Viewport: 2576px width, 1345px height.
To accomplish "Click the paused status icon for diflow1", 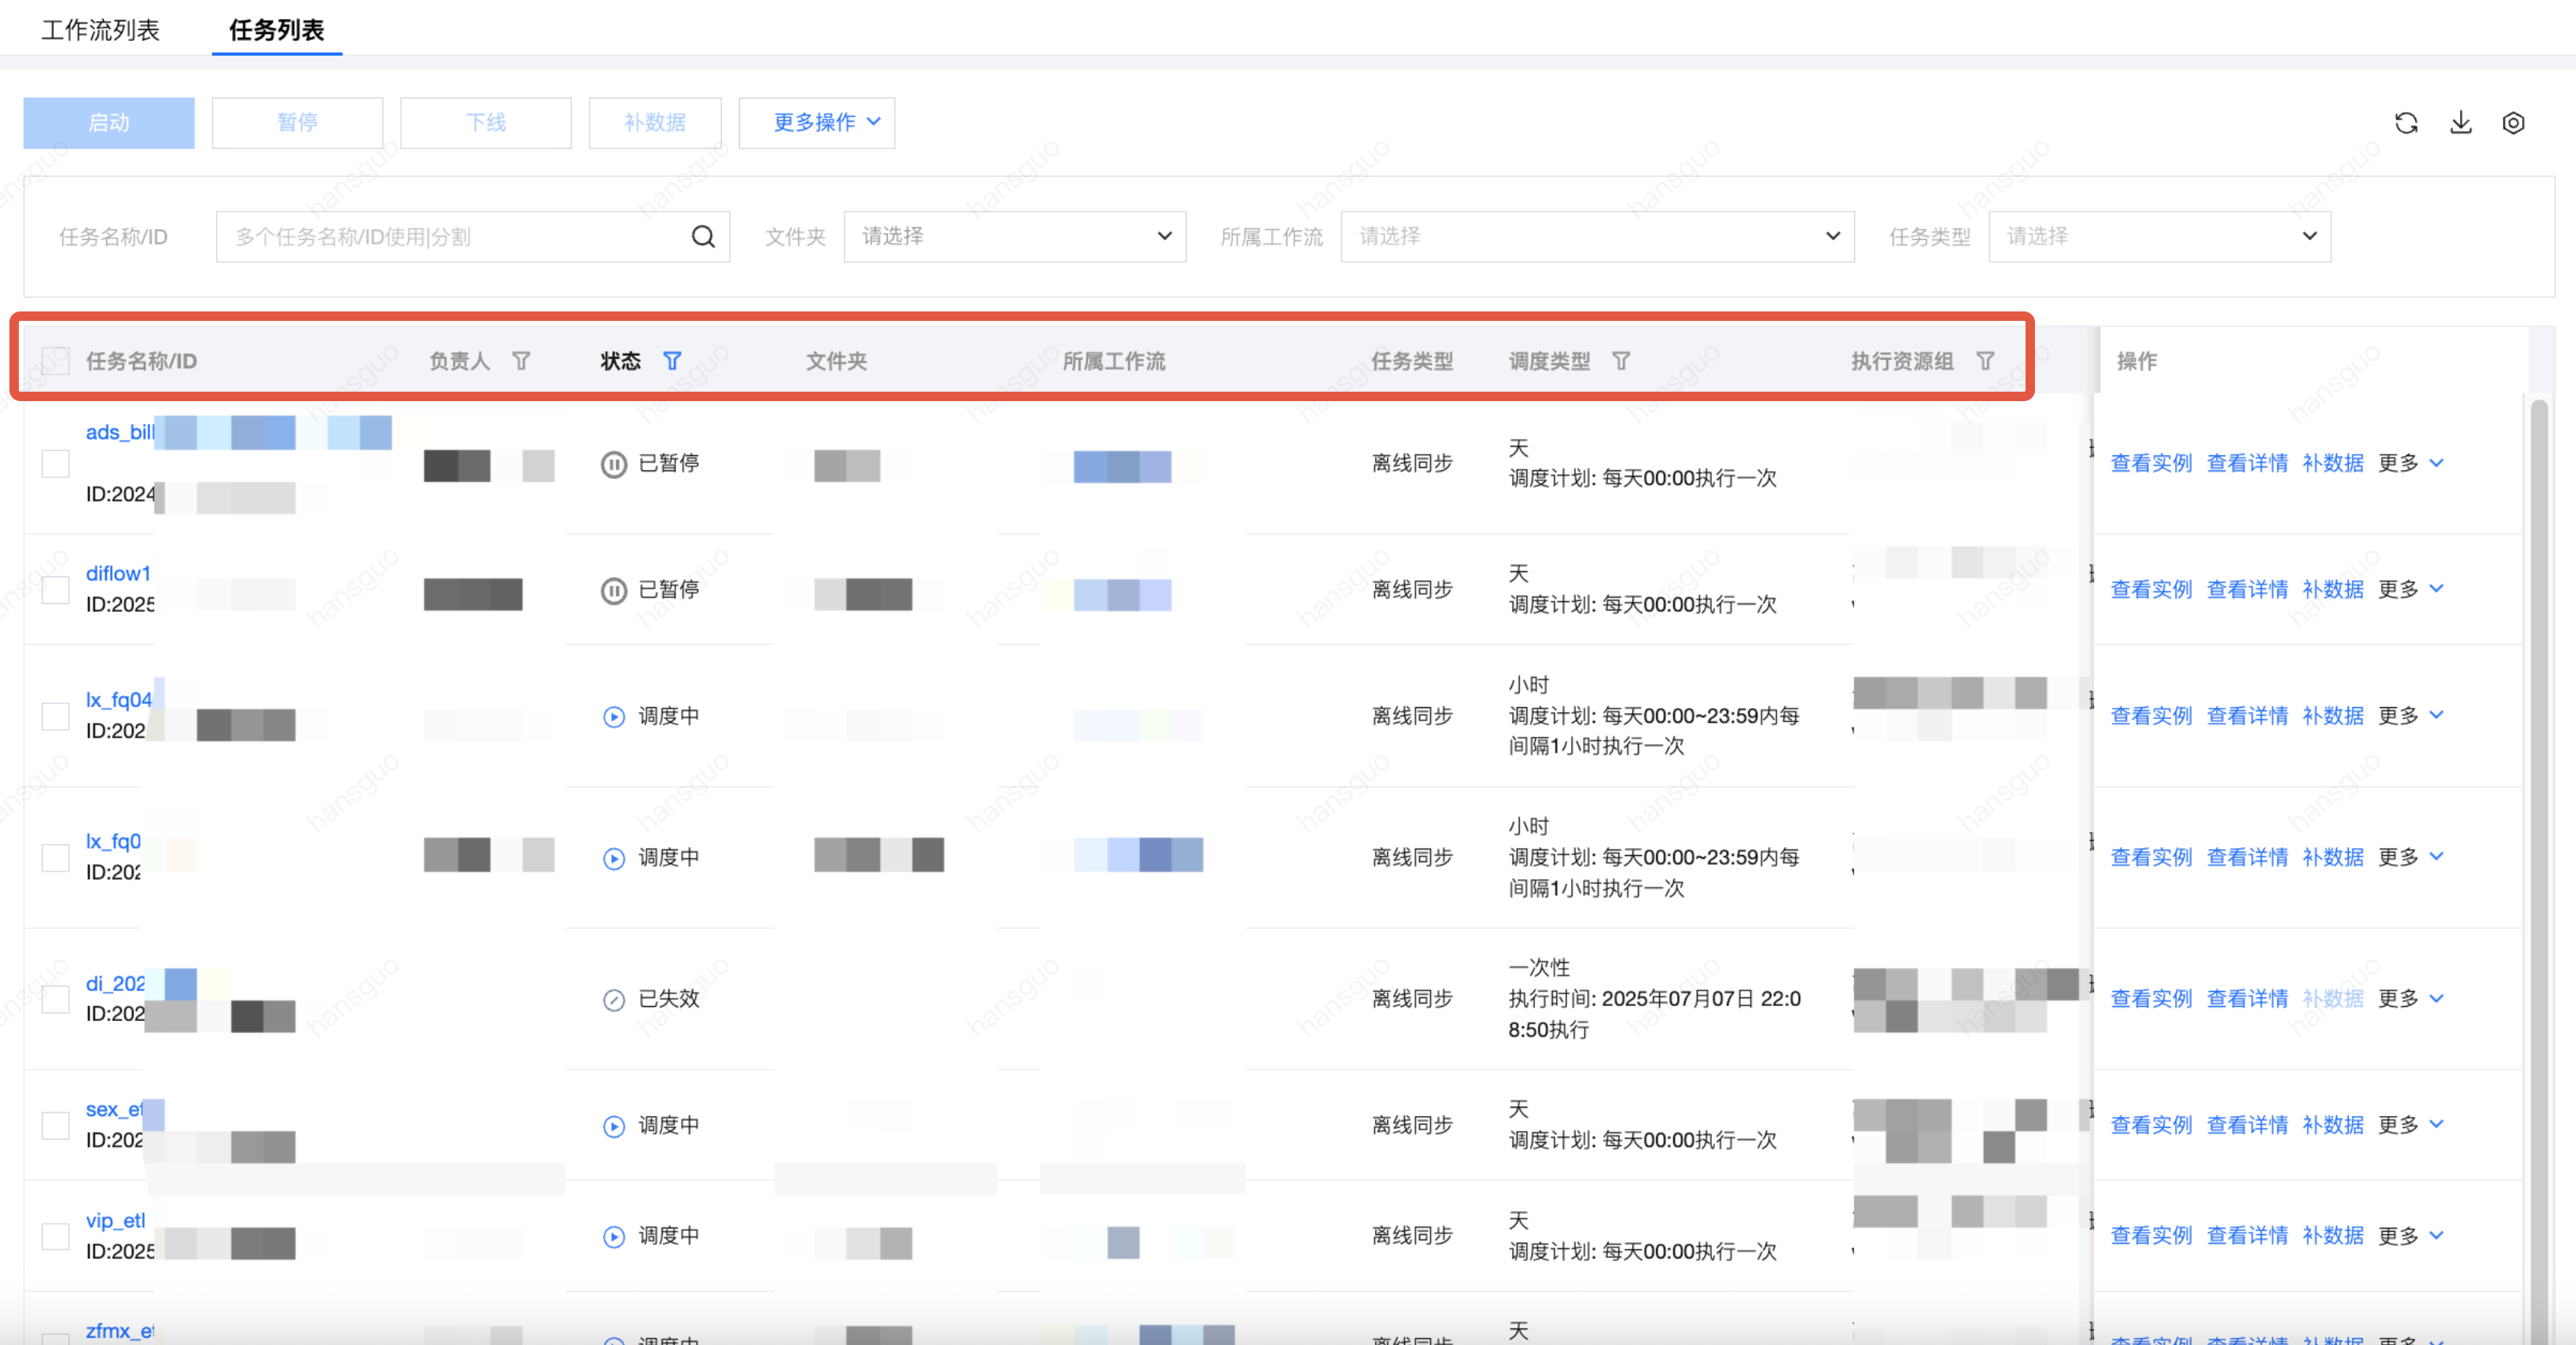I will pos(613,590).
